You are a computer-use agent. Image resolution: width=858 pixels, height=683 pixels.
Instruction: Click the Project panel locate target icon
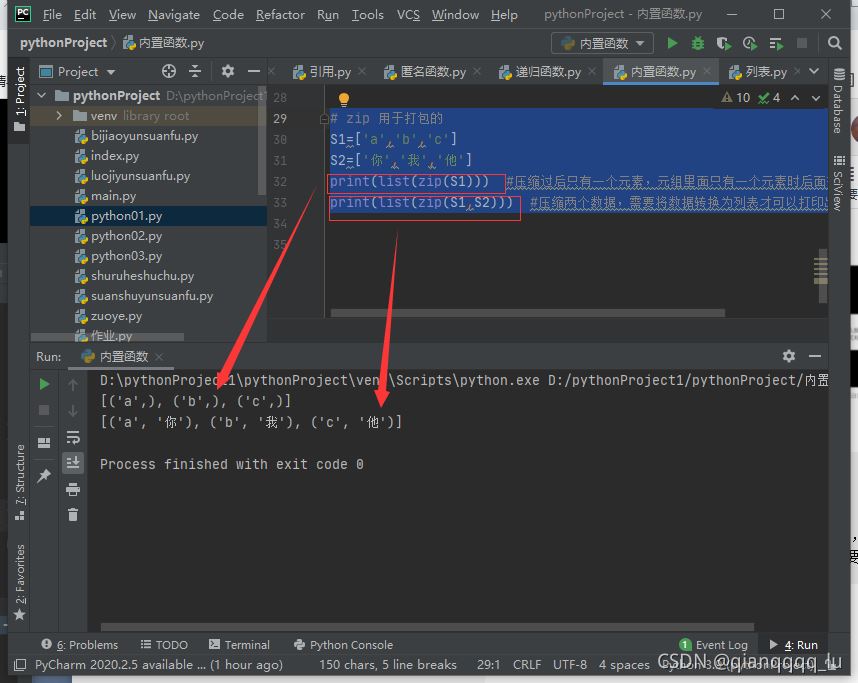pyautogui.click(x=169, y=71)
